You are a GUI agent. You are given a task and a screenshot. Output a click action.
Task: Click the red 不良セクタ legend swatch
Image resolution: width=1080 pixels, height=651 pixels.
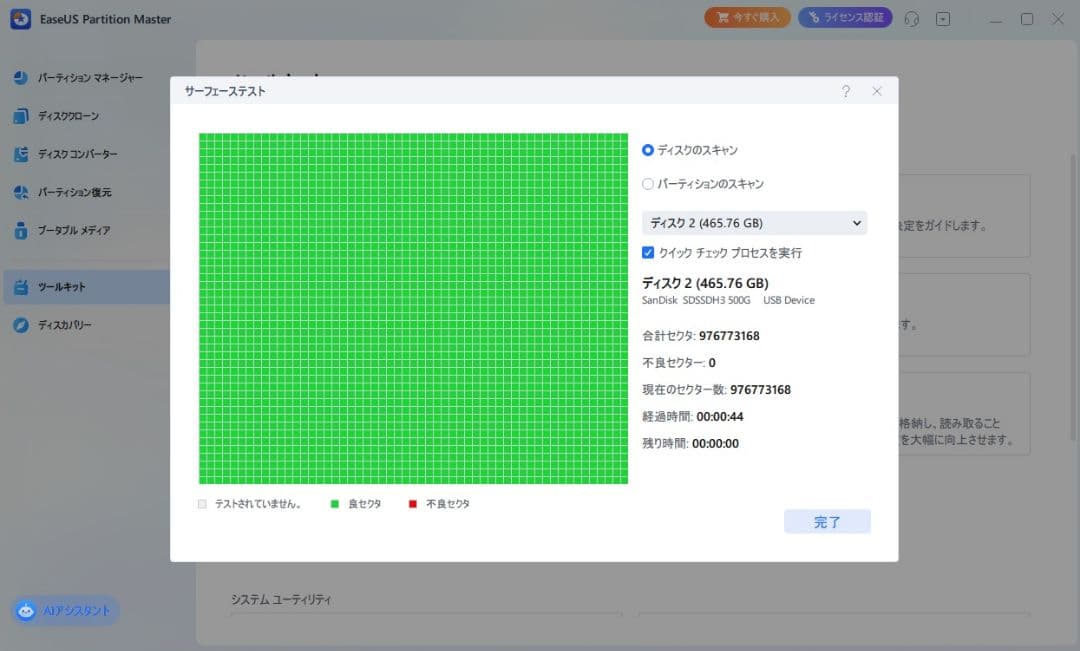click(413, 504)
